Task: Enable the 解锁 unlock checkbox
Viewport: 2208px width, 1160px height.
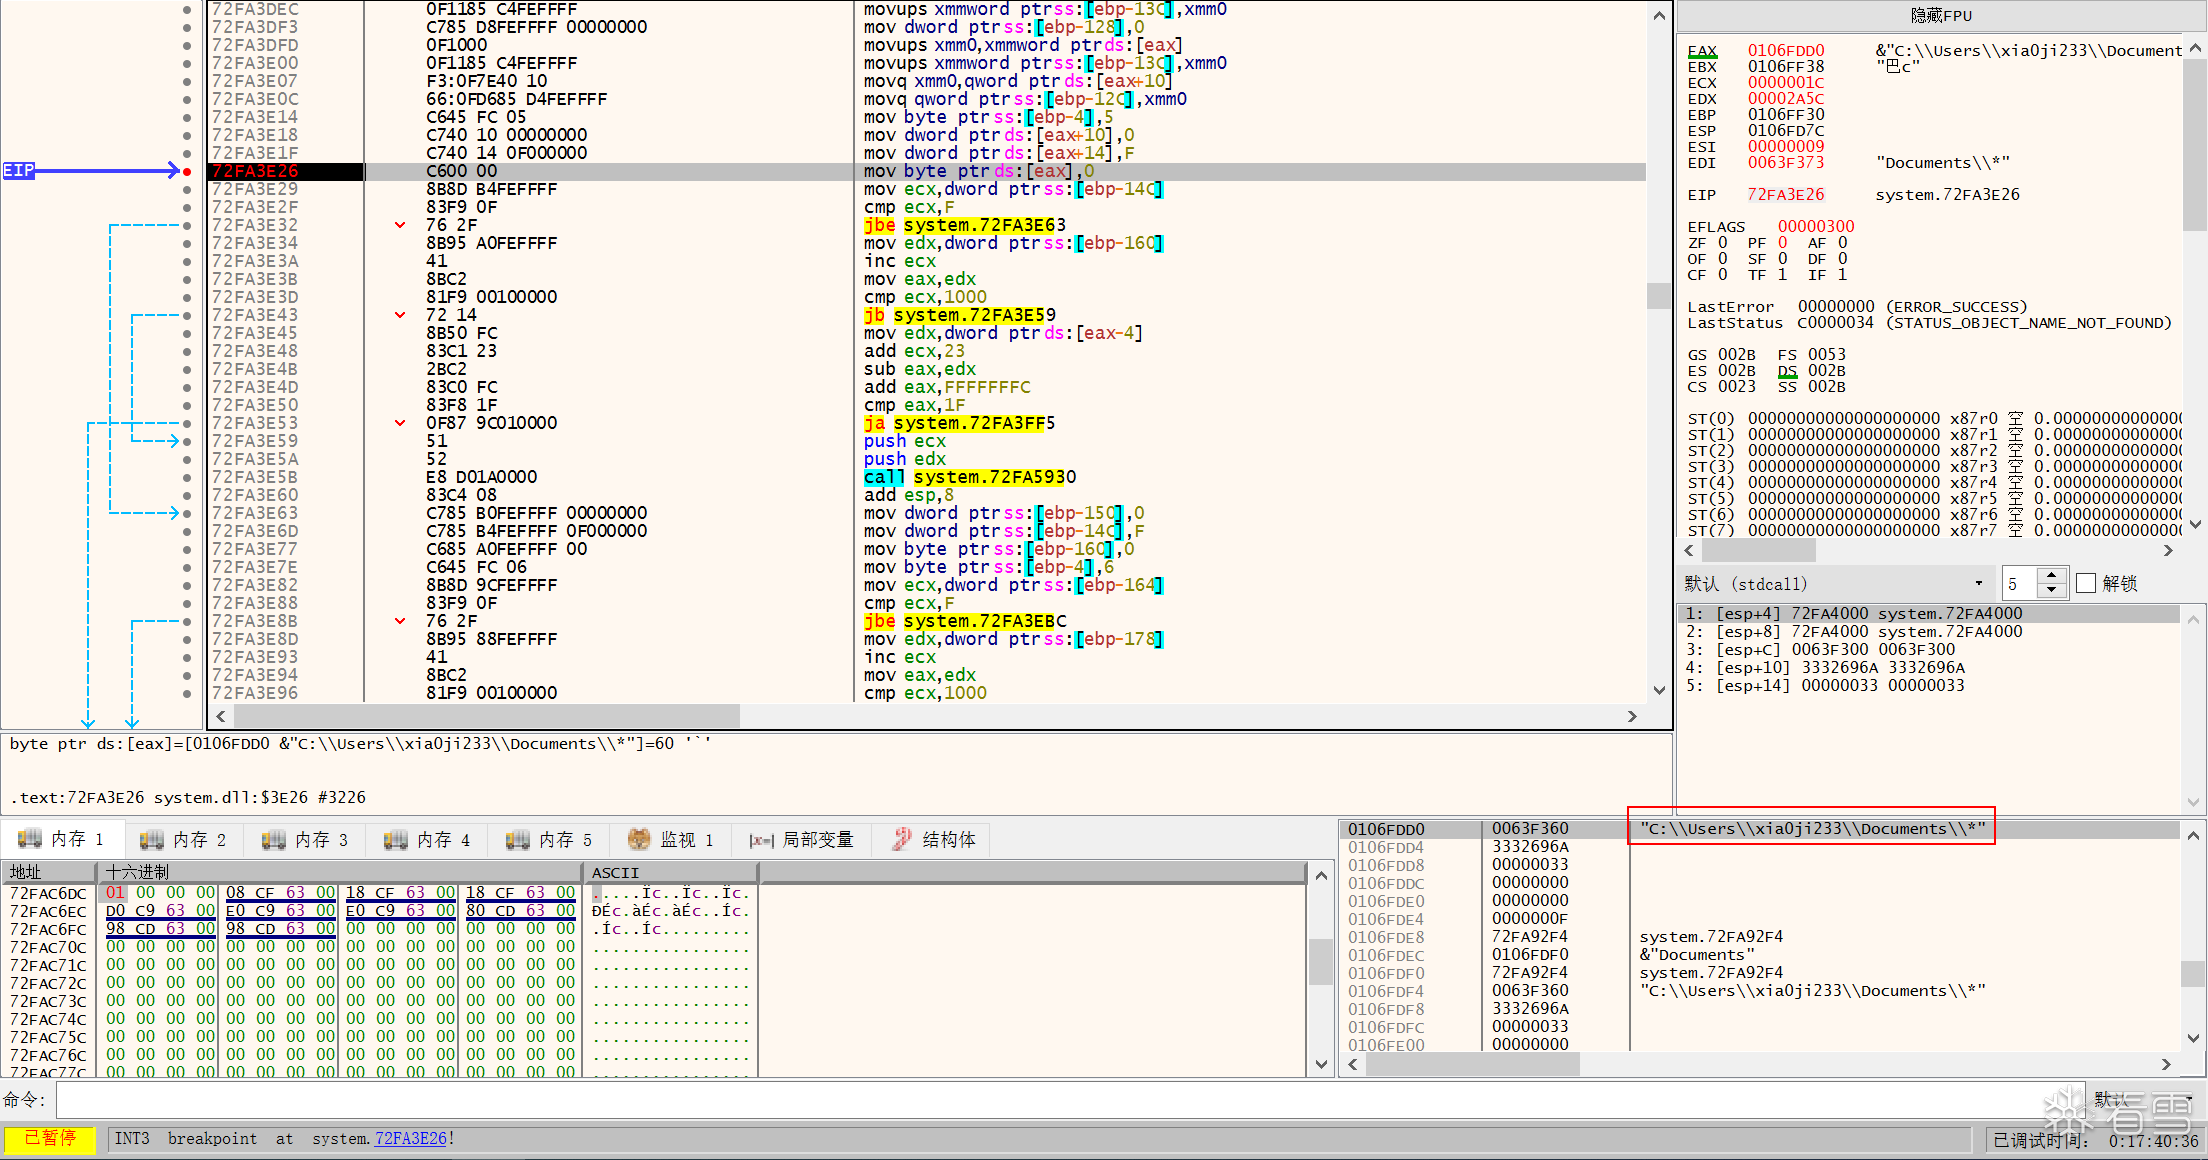Action: [x=2086, y=583]
